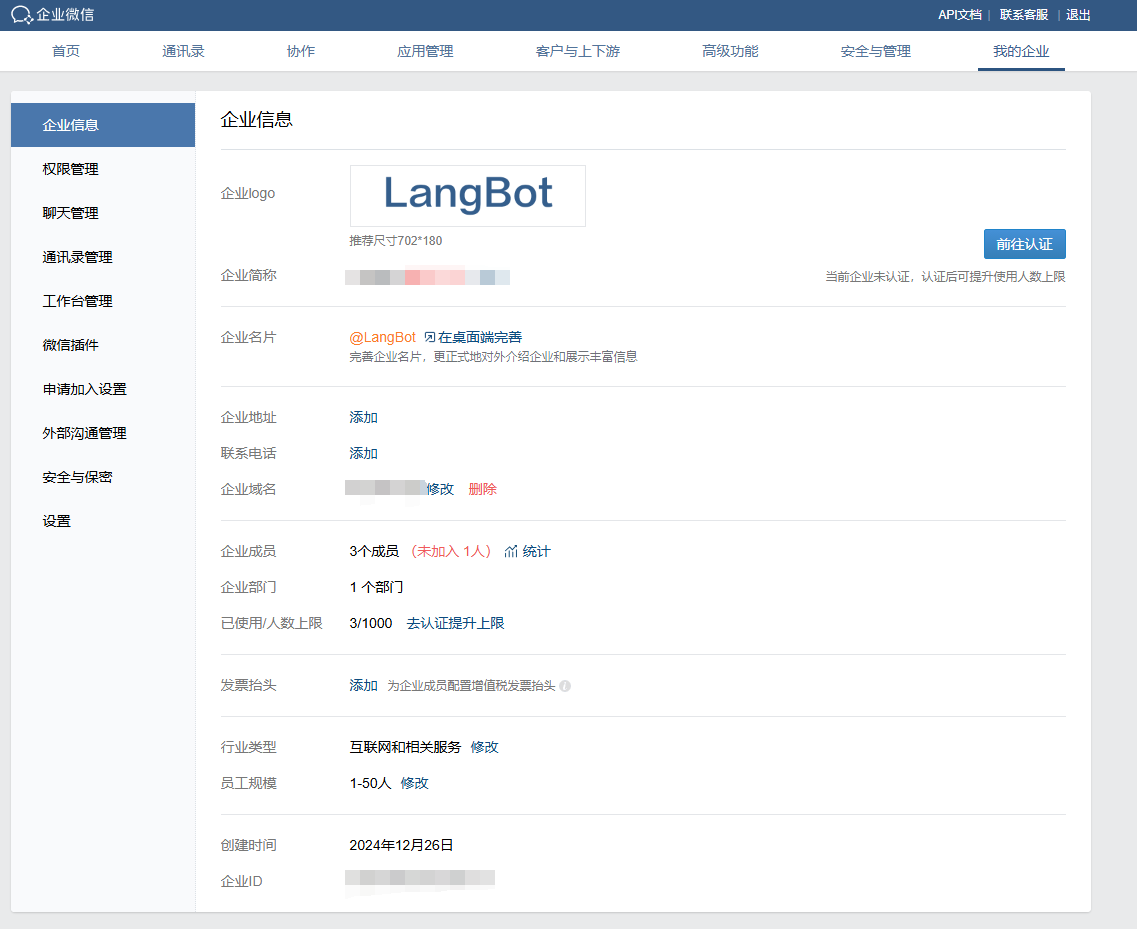Image resolution: width=1137 pixels, height=929 pixels.
Task: Click 删除 next to the enterprise domain
Action: point(484,489)
